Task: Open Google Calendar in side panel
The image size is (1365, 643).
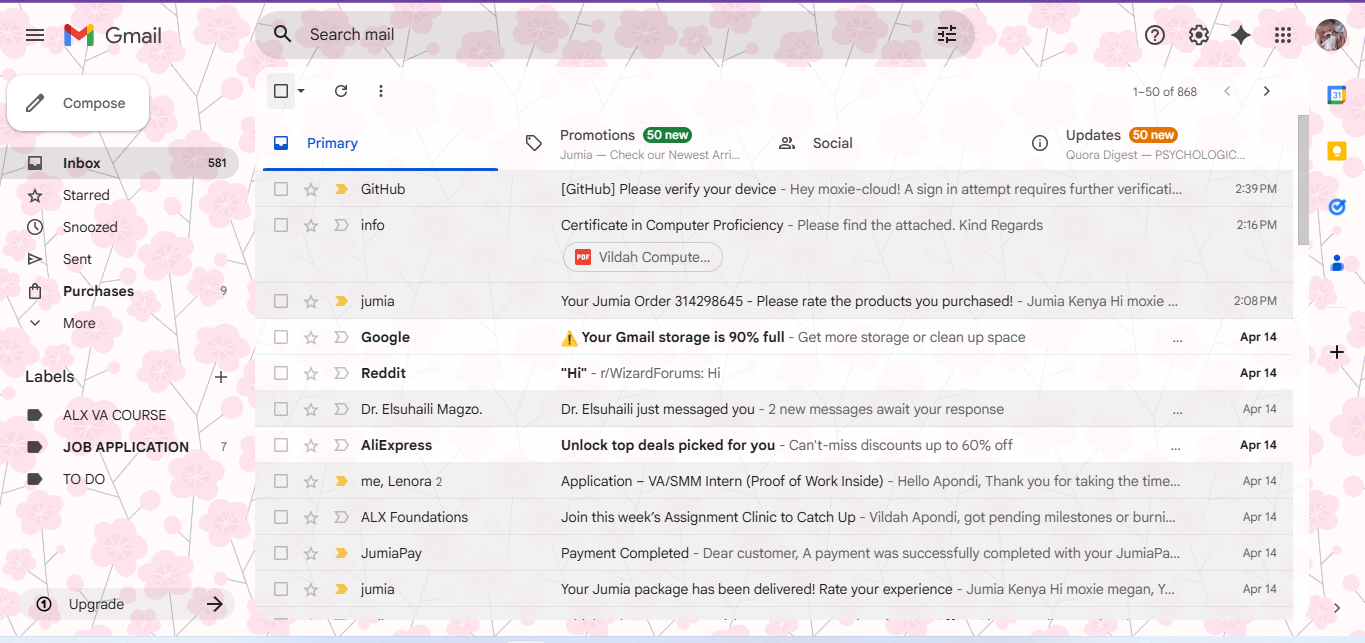Action: pyautogui.click(x=1337, y=95)
